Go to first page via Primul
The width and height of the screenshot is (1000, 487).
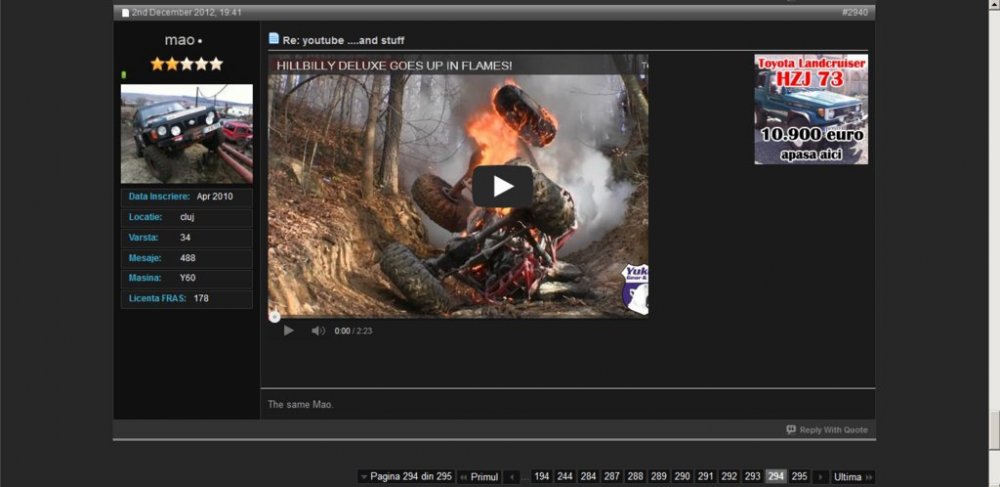coord(480,477)
